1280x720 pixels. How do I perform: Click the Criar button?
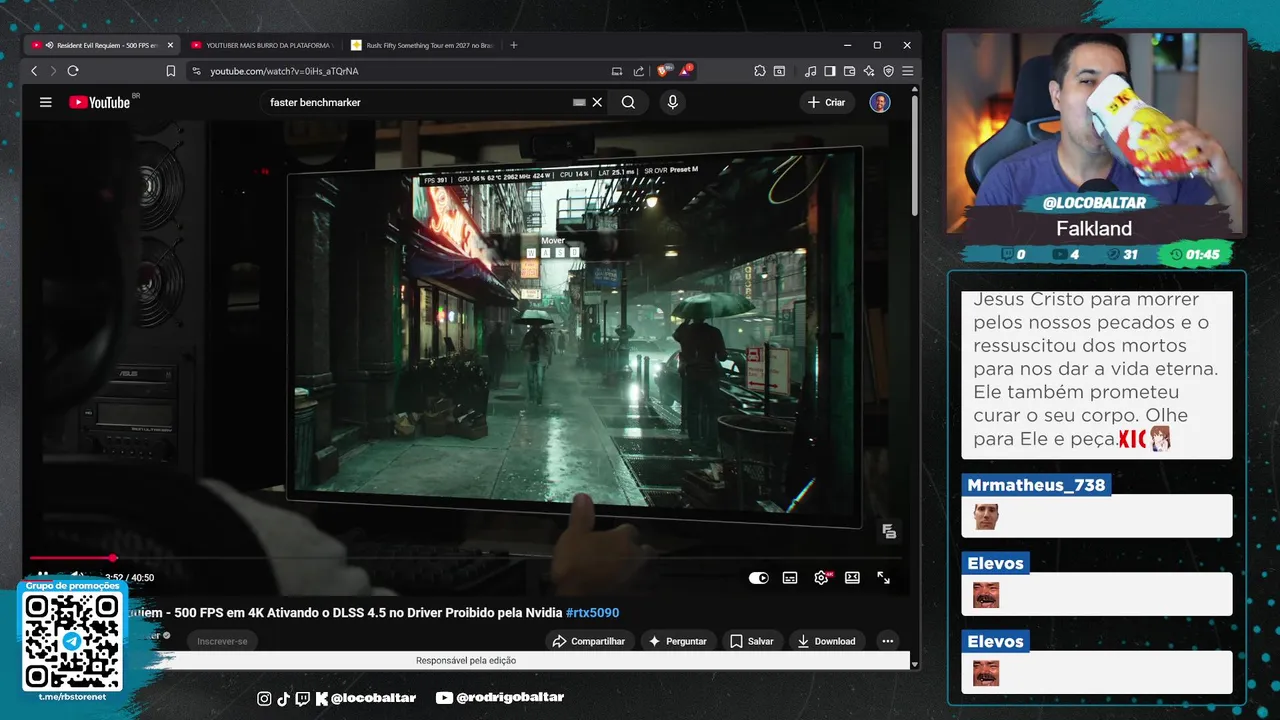pyautogui.click(x=827, y=102)
